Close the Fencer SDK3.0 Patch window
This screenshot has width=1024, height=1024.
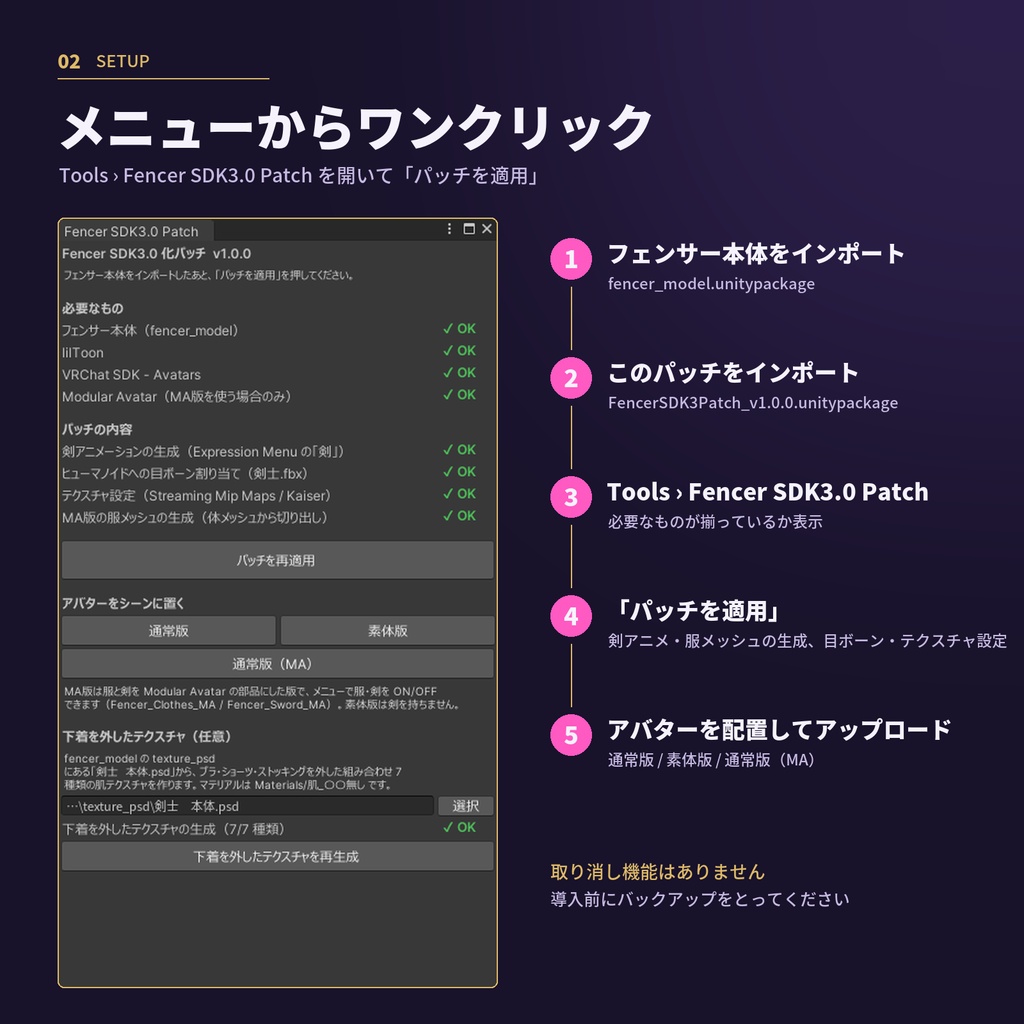[x=487, y=229]
